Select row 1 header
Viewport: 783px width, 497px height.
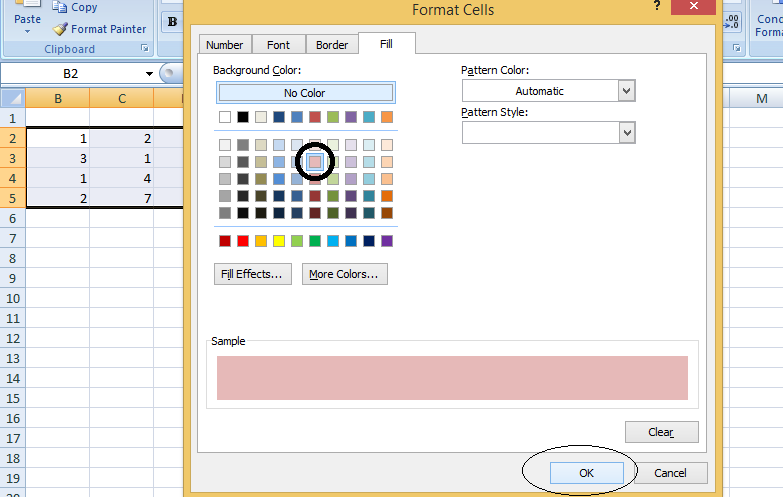12,118
